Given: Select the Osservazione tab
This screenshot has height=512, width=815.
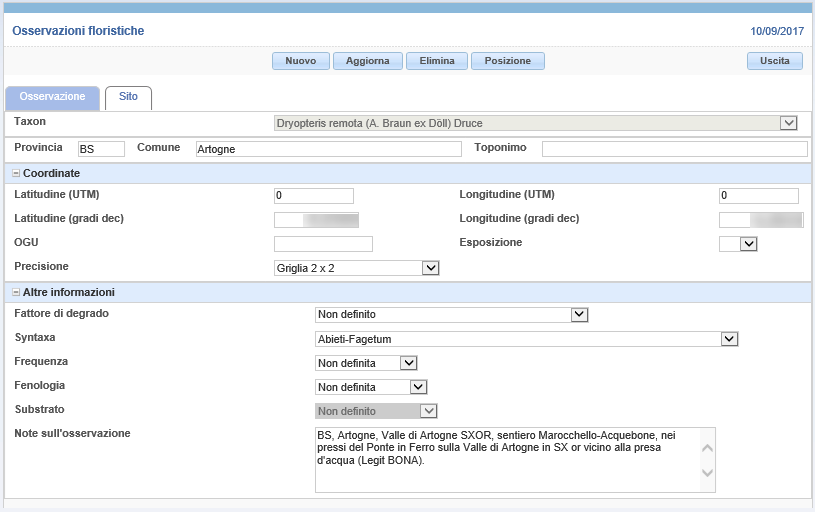Looking at the screenshot, I should click(52, 97).
